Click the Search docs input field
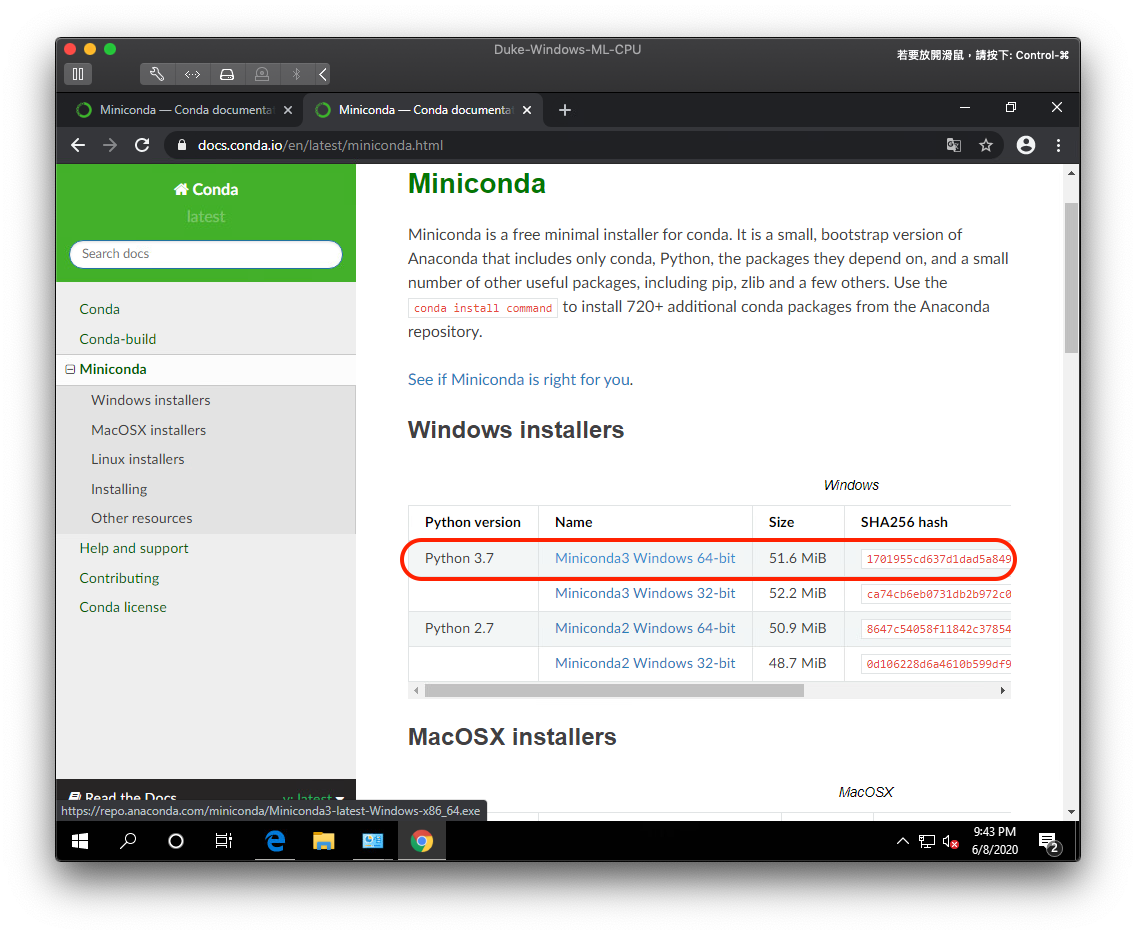1136x935 pixels. [x=205, y=254]
